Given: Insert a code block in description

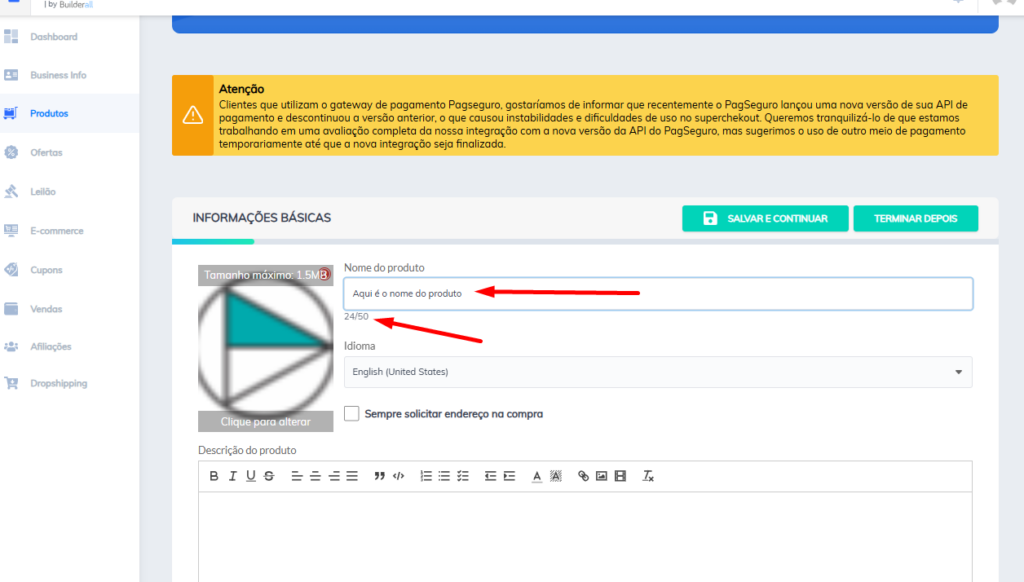Looking at the screenshot, I should pyautogui.click(x=398, y=476).
